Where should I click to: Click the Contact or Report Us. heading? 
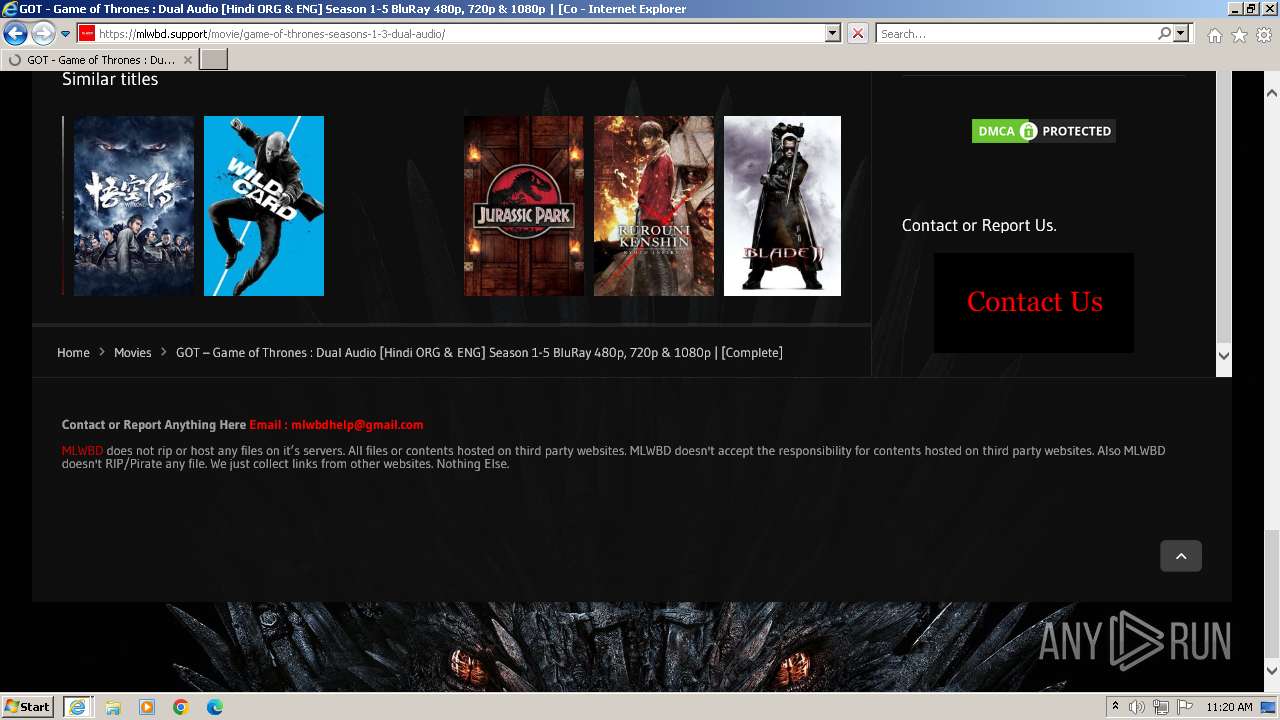pos(979,225)
